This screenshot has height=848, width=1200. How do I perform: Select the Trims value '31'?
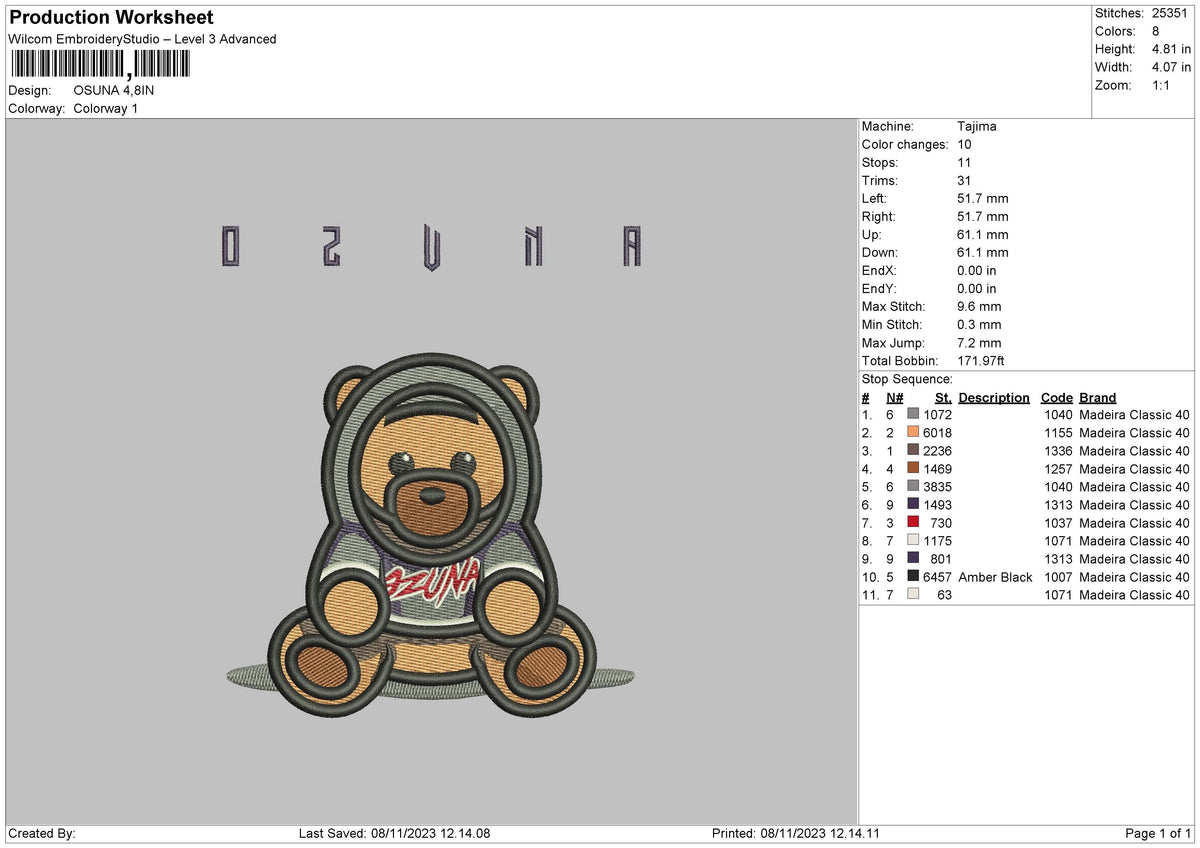tap(964, 181)
